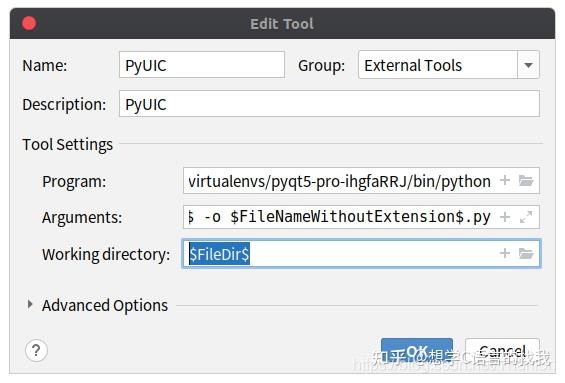The width and height of the screenshot is (565, 383).
Task: Click inside the Arguments text field
Action: (x=361, y=217)
